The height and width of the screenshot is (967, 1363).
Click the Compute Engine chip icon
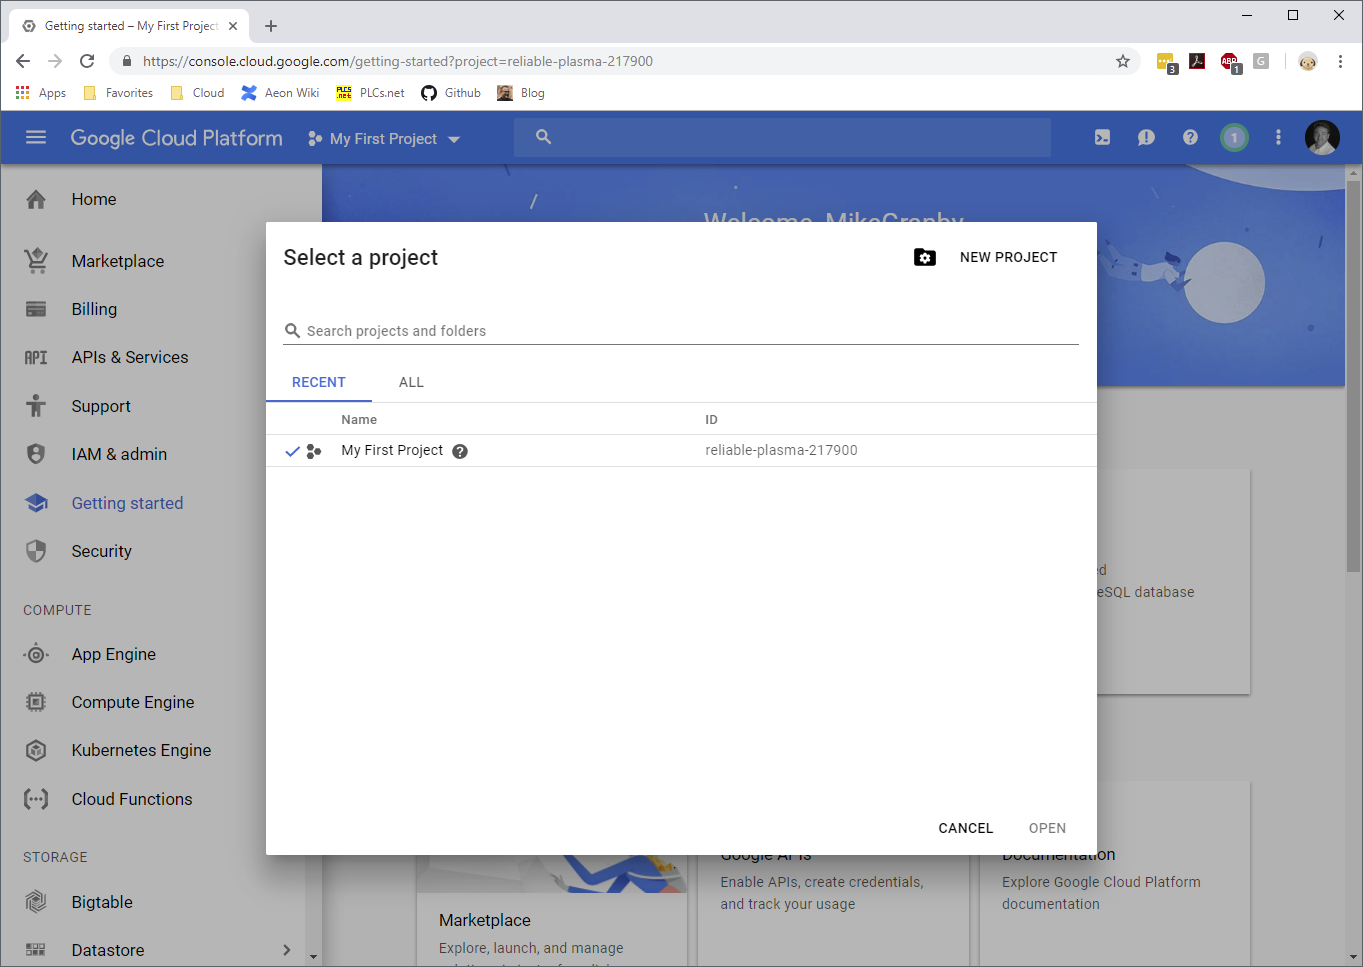36,702
